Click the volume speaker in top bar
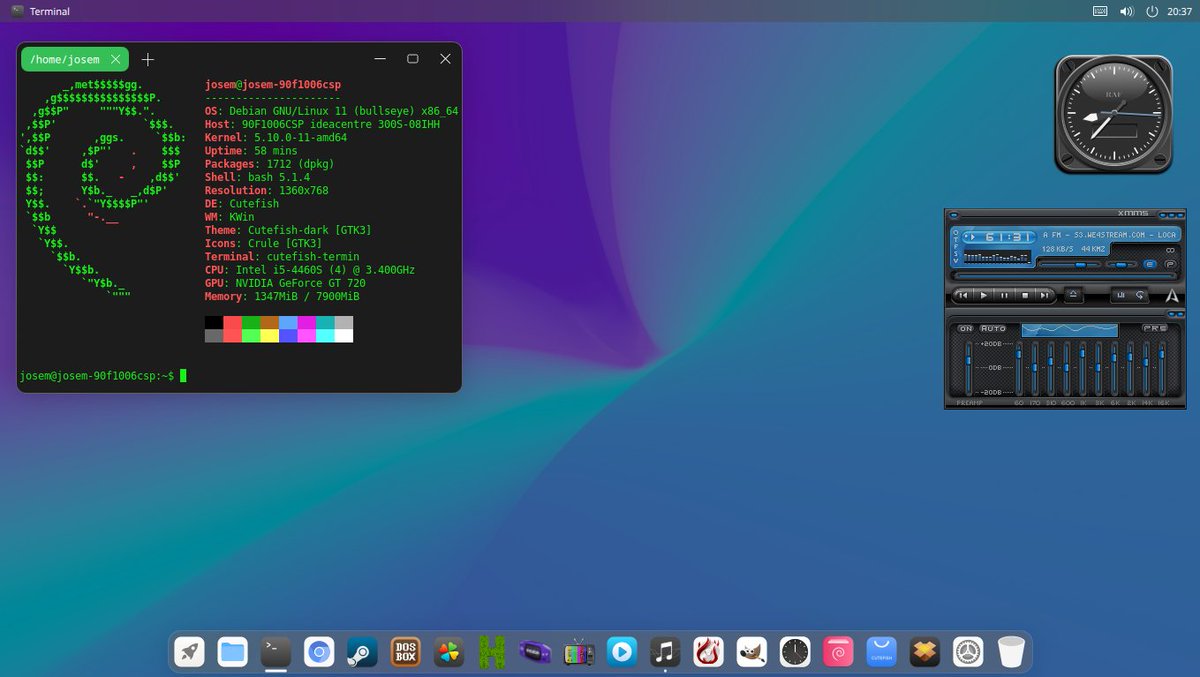1200x677 pixels. click(x=1126, y=11)
